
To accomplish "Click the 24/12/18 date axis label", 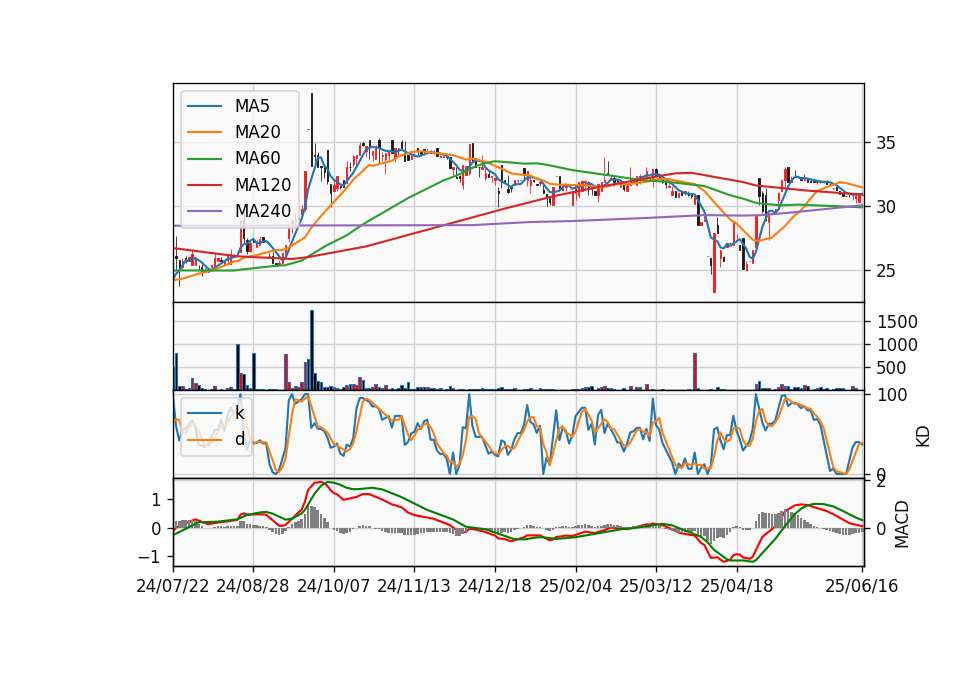I will click(495, 586).
